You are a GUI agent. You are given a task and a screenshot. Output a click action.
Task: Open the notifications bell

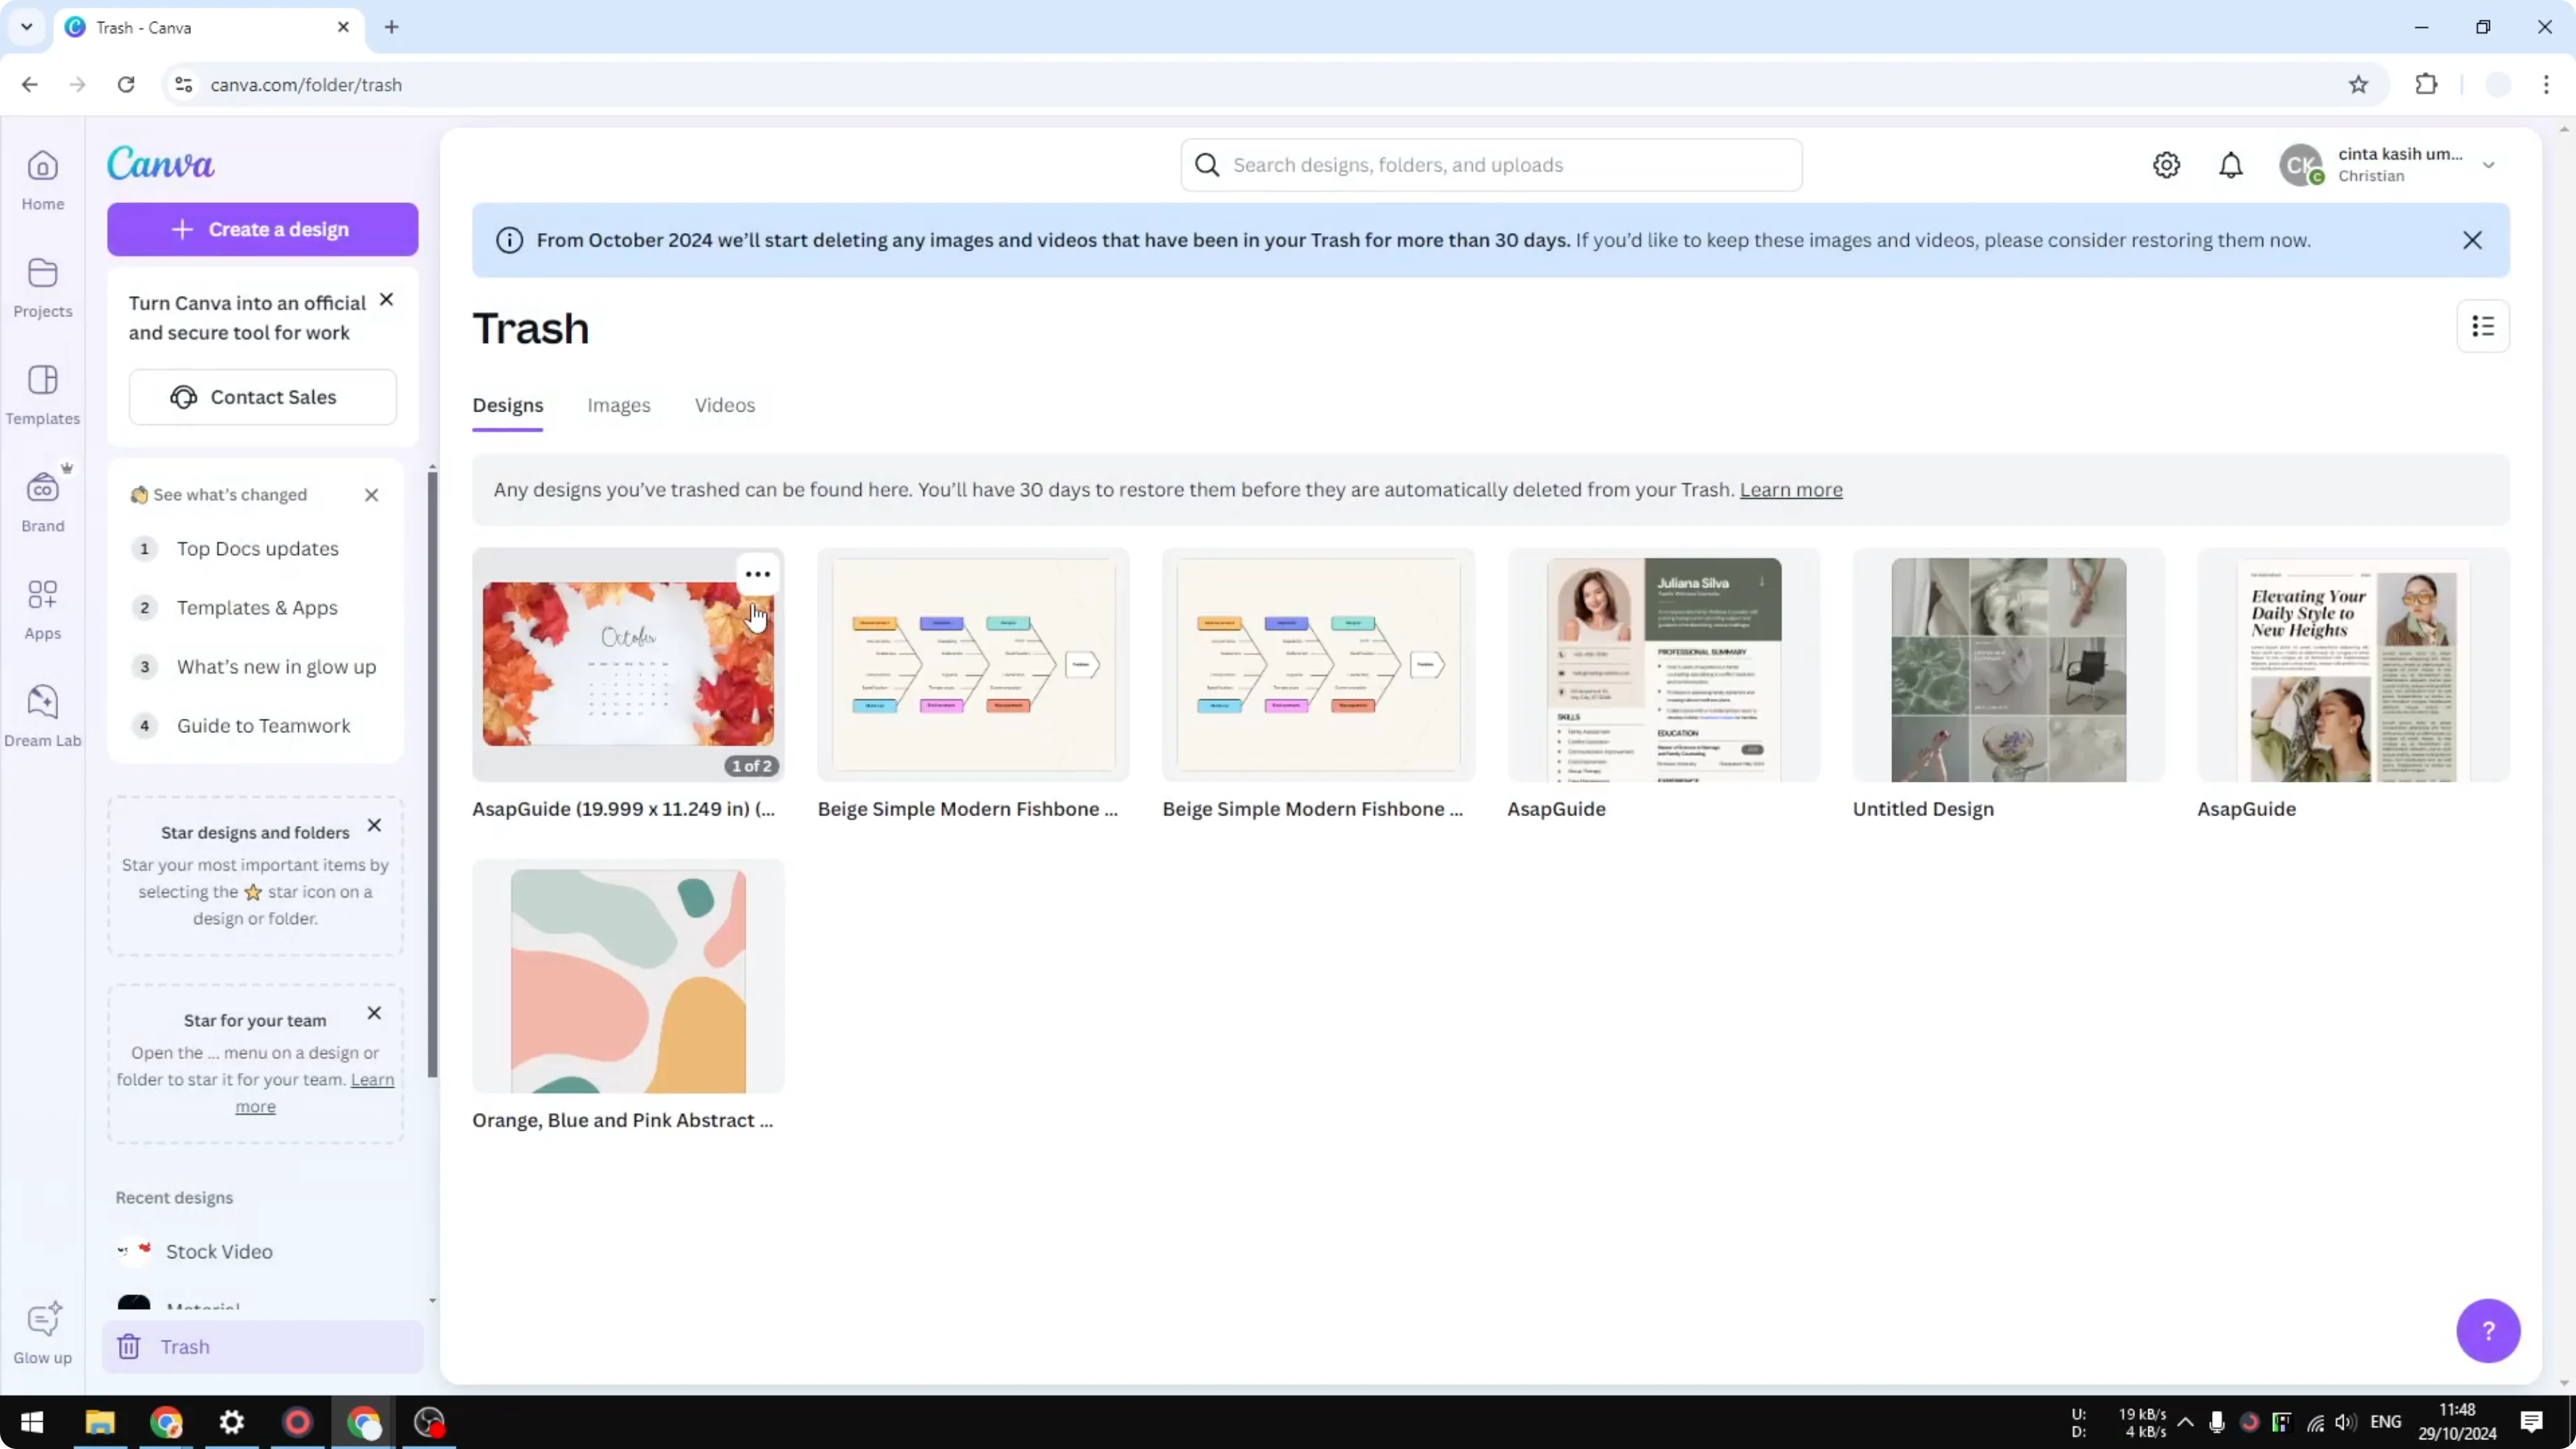point(2231,164)
